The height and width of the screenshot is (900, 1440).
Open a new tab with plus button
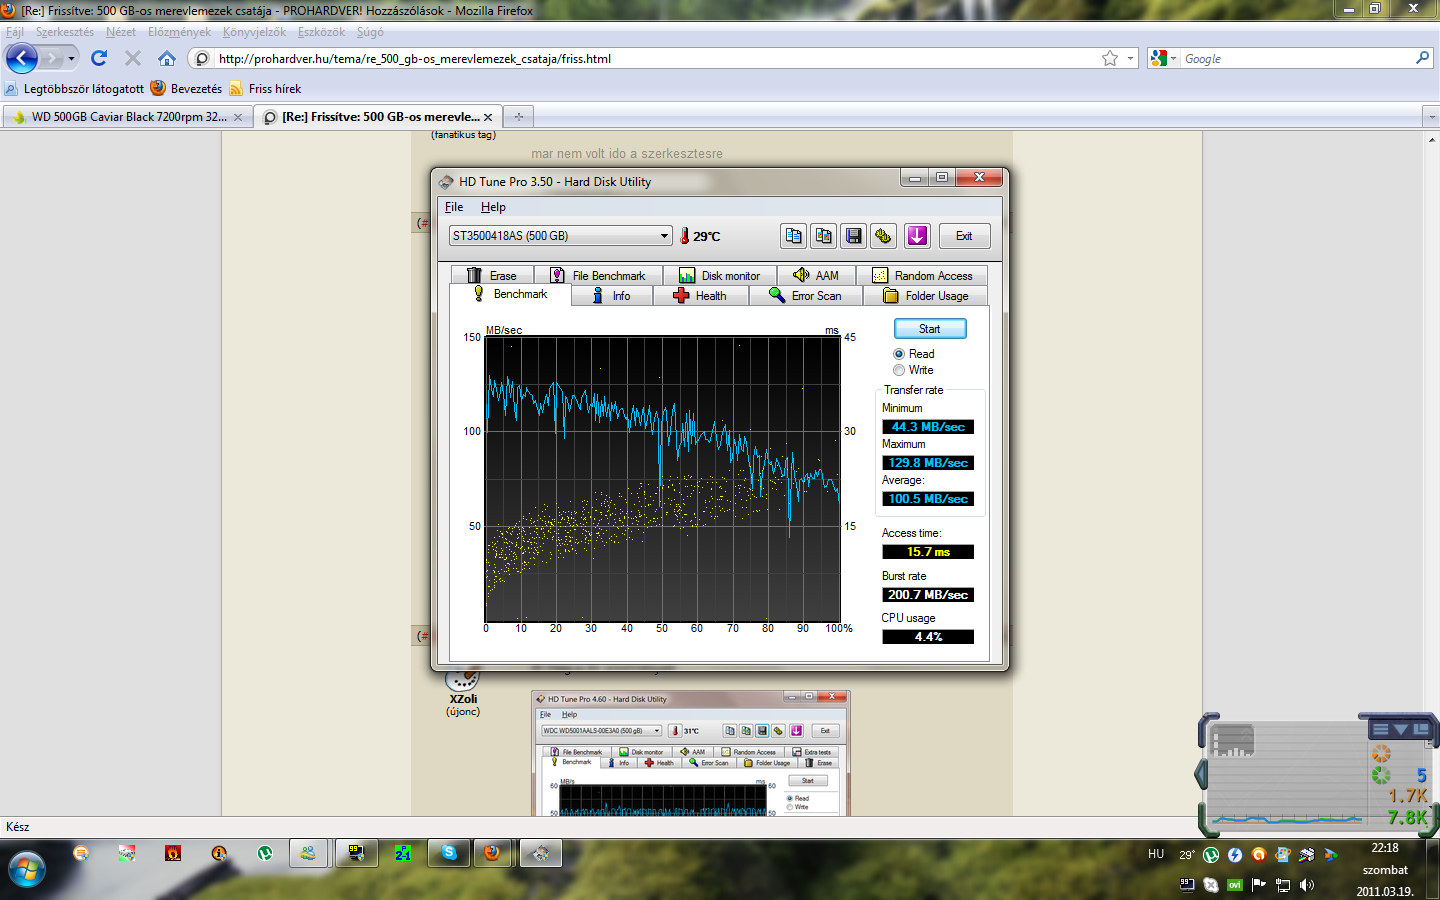pos(518,117)
